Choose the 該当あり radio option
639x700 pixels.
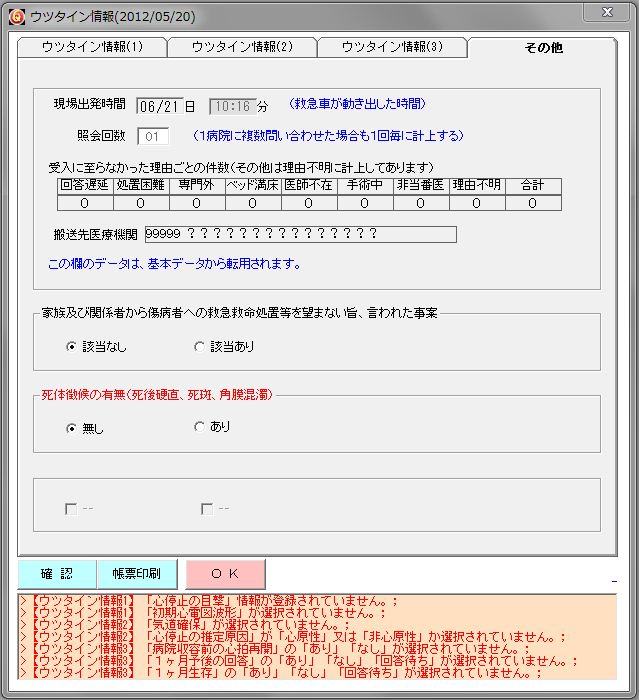tap(199, 347)
